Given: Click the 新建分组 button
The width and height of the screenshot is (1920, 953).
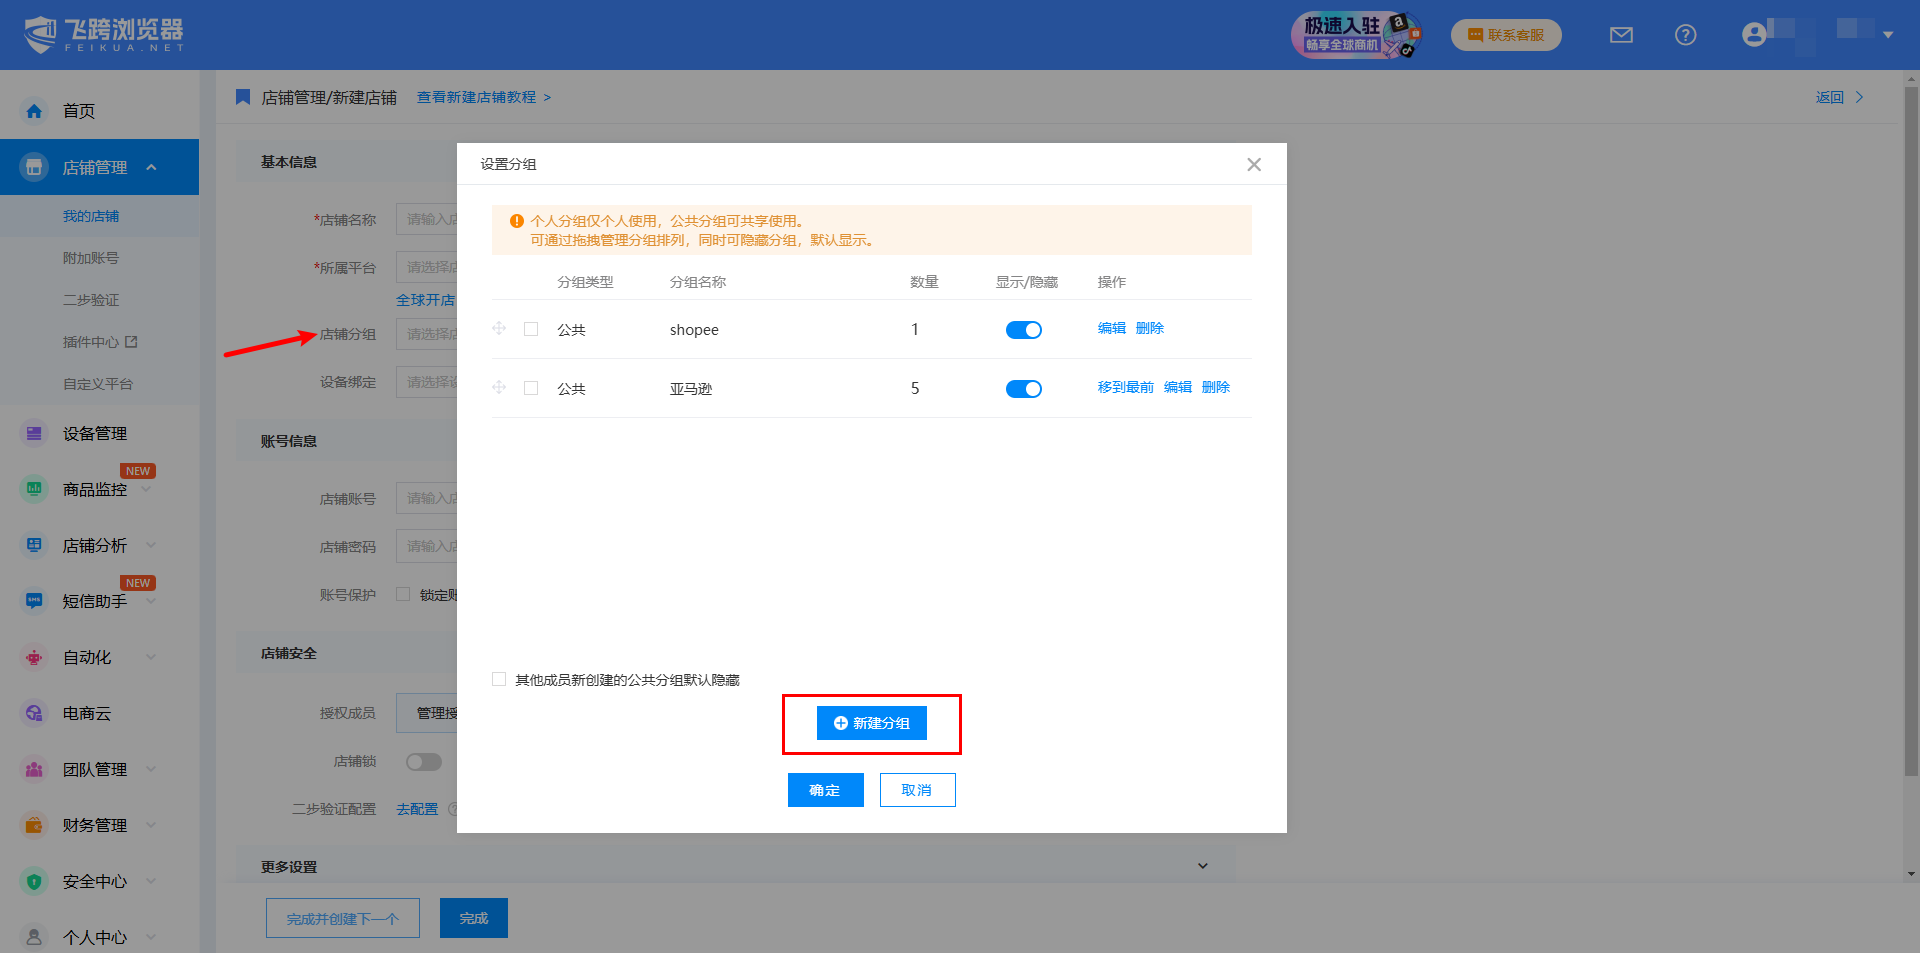Looking at the screenshot, I should pos(871,723).
